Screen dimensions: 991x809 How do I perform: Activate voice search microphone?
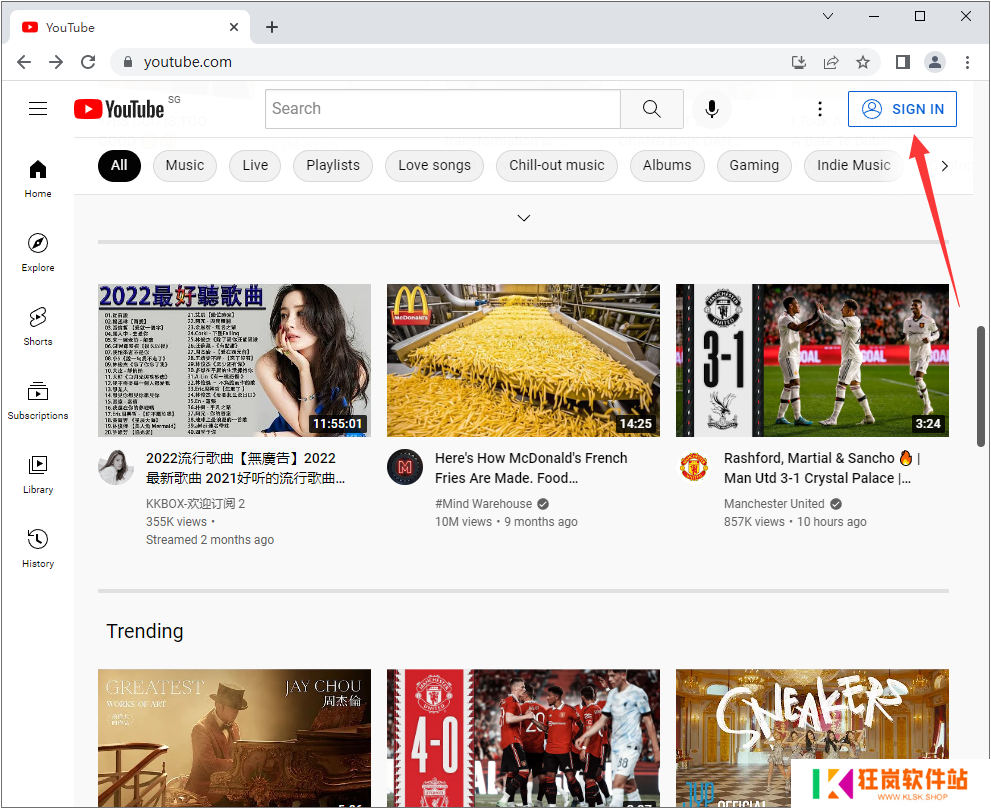point(712,109)
